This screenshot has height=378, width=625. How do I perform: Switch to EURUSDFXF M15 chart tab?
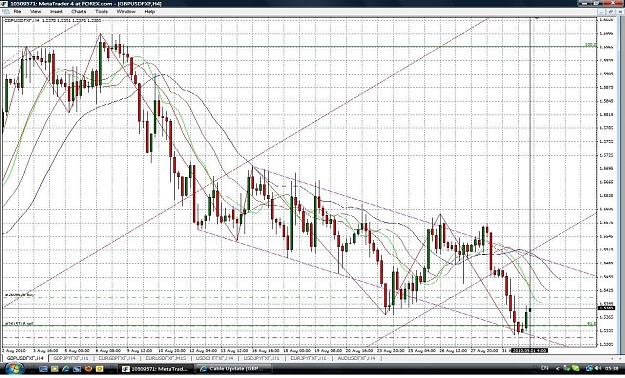point(165,358)
